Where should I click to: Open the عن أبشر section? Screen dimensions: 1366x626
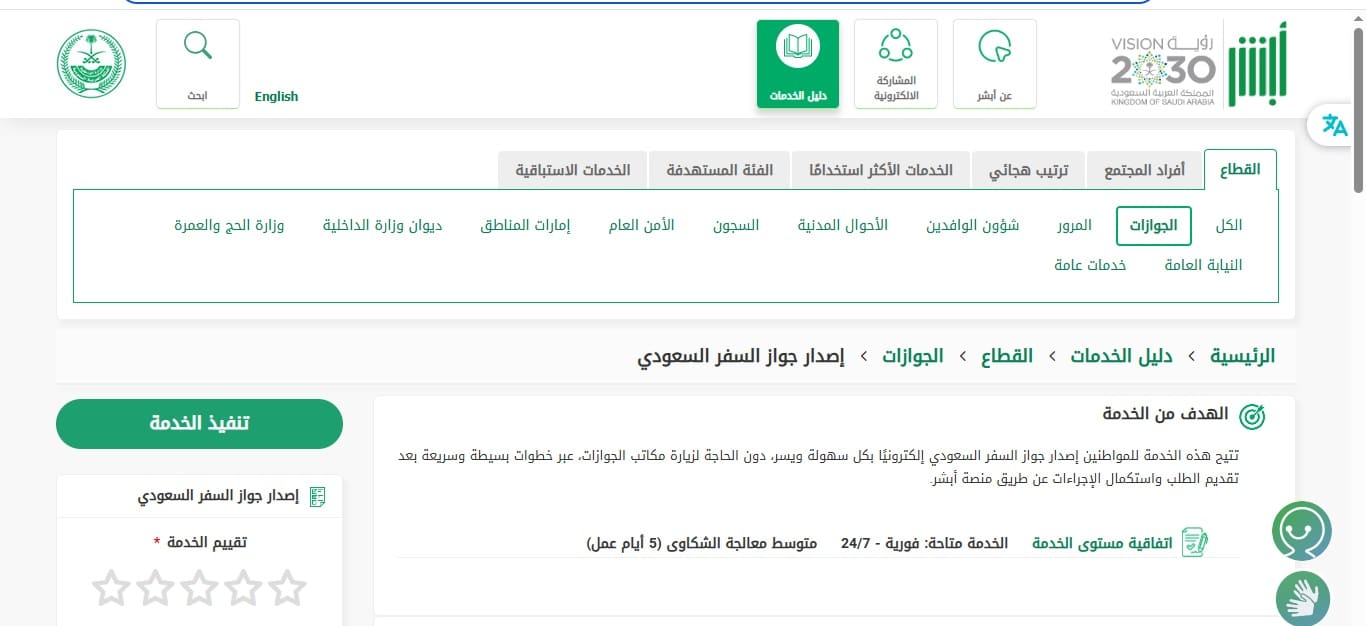[995, 64]
